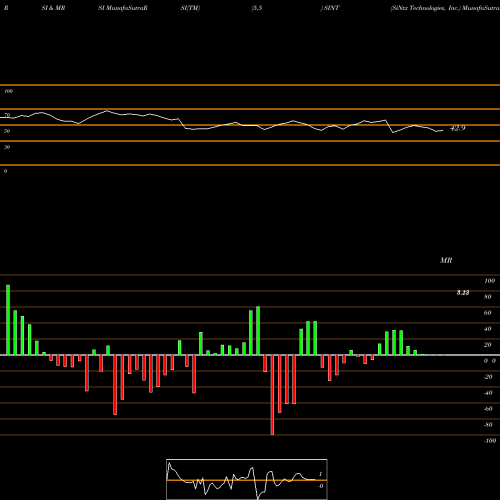Click the first tall green bar at far left

(x=8, y=320)
